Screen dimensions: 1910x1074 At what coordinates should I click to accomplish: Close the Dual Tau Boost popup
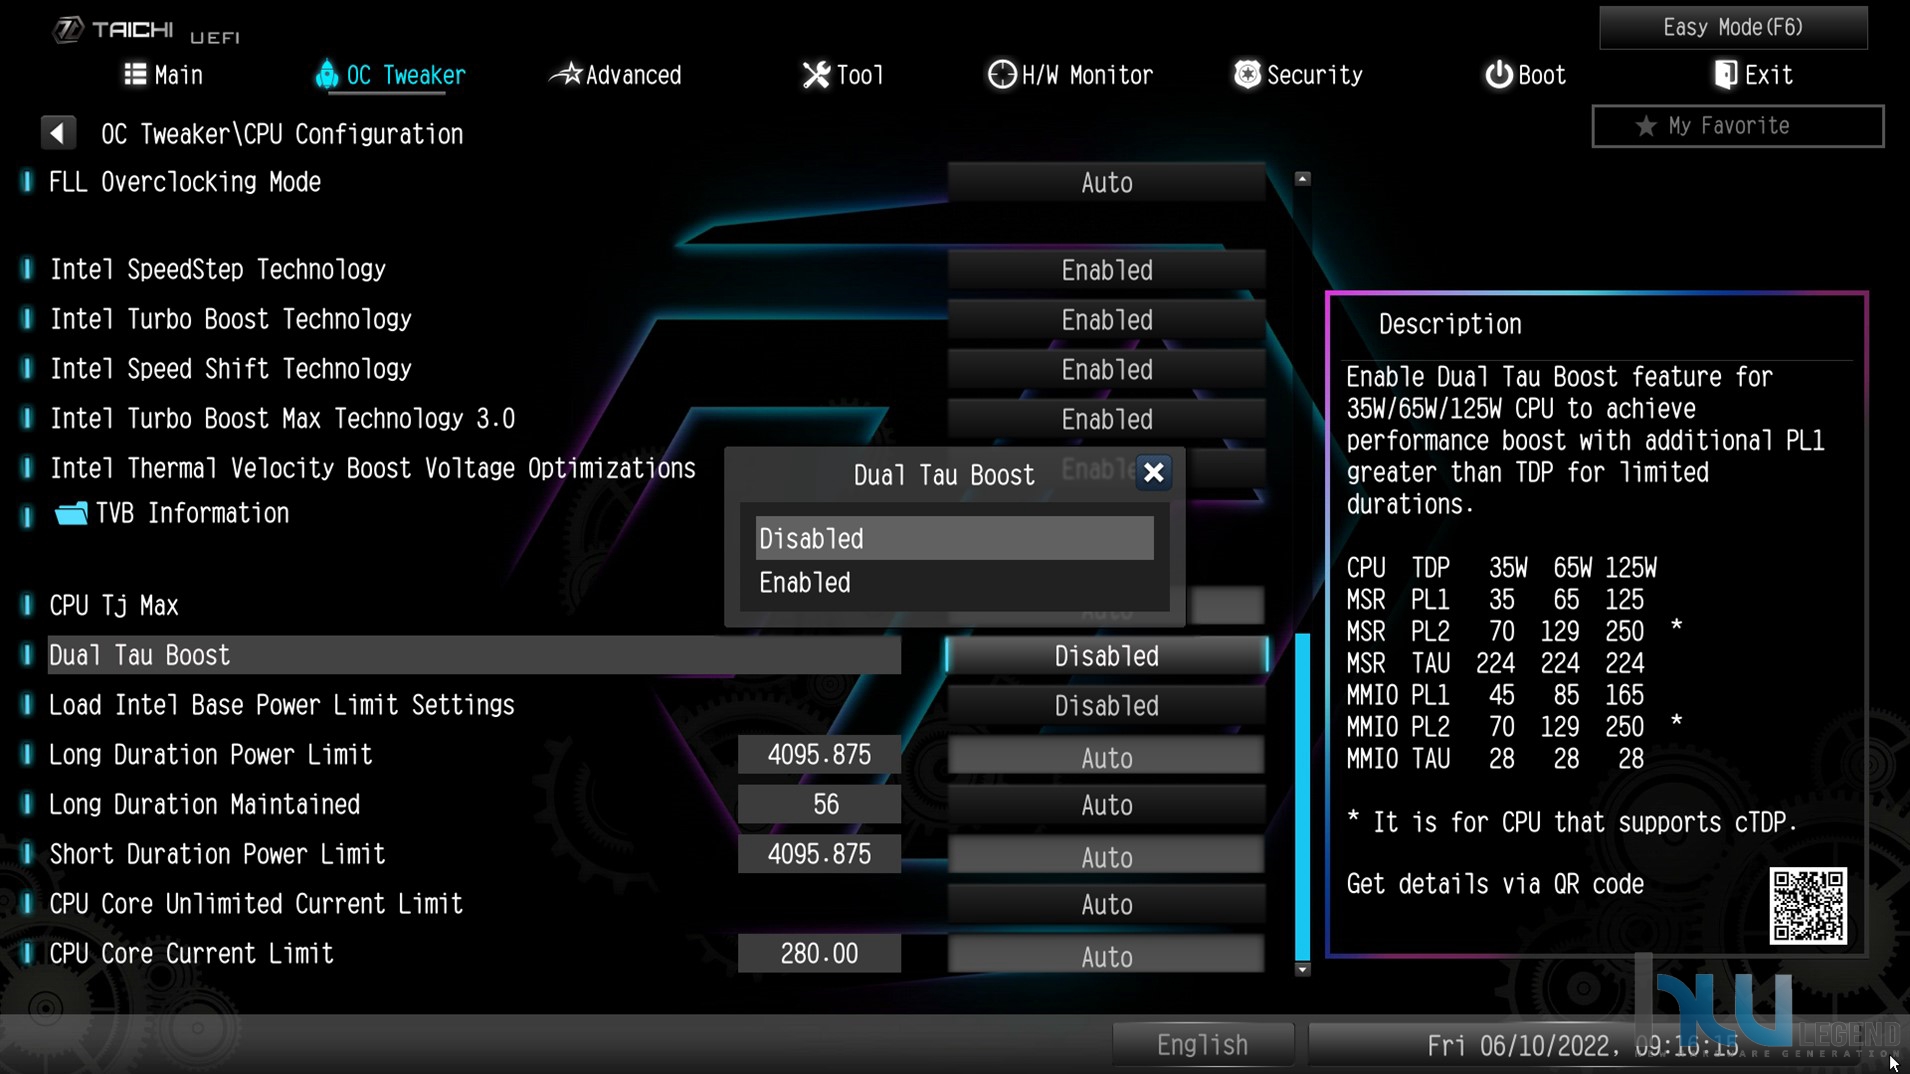coord(1153,473)
